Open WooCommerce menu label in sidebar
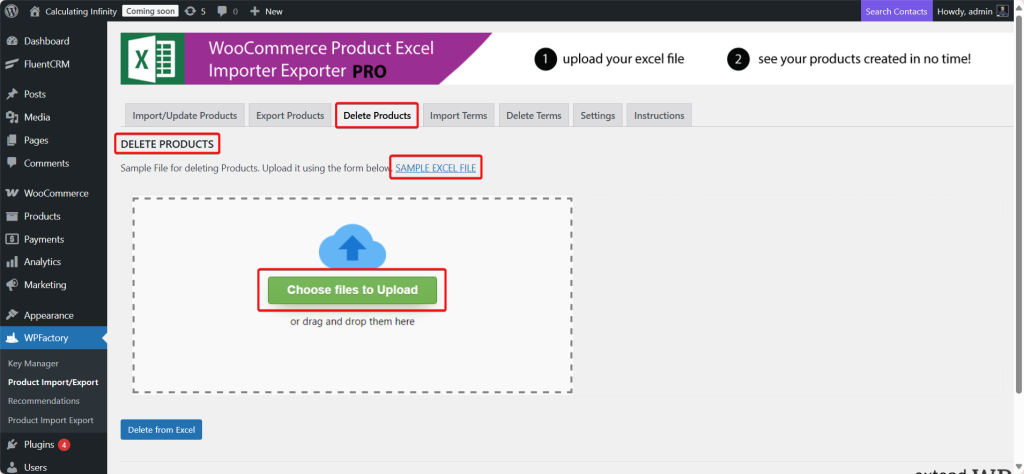This screenshot has width=1024, height=474. [56, 193]
